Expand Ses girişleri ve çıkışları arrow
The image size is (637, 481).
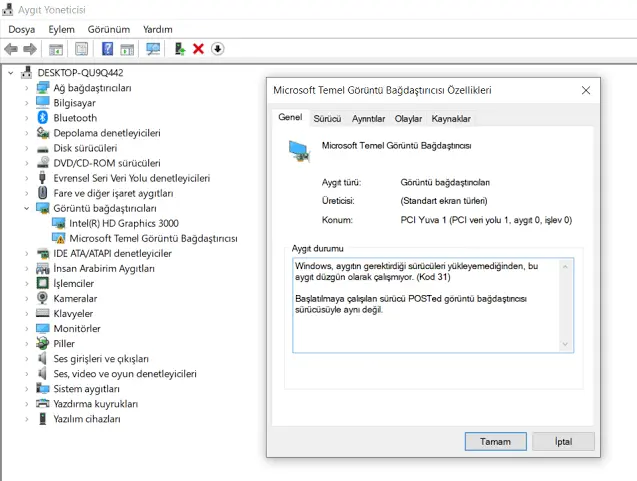pyautogui.click(x=26, y=359)
